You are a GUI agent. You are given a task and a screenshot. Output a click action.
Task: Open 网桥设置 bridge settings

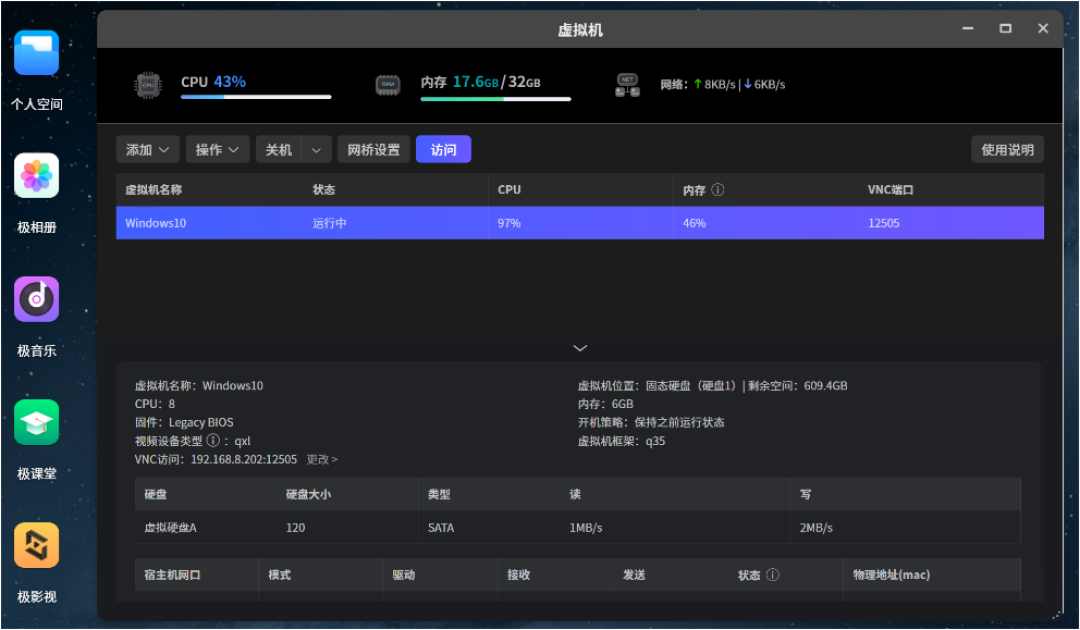373,149
